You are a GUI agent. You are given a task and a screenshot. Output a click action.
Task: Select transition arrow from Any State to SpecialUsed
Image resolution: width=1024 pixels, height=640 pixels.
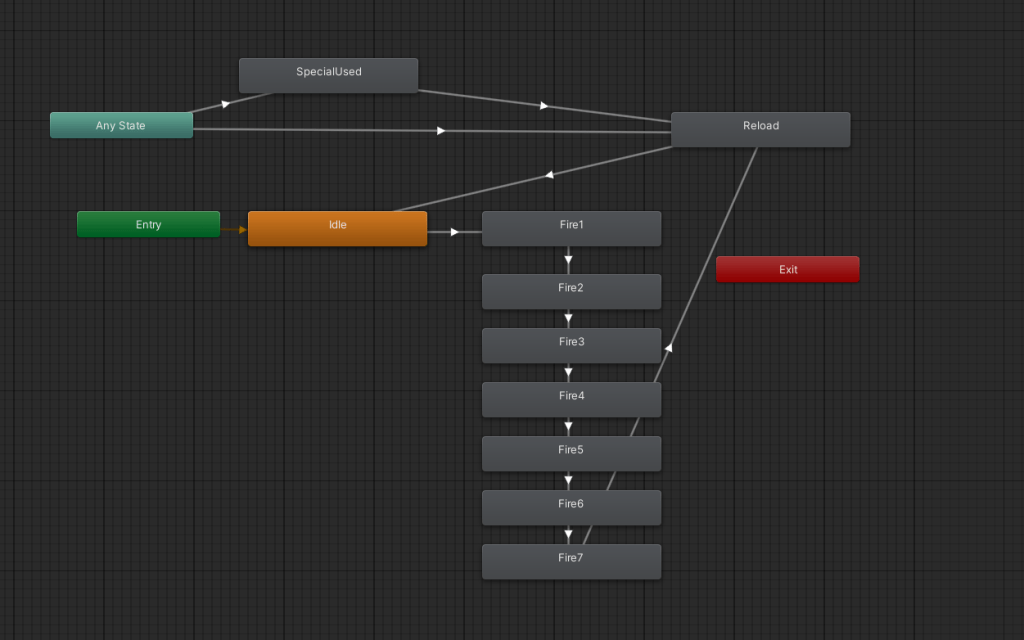pos(226,103)
